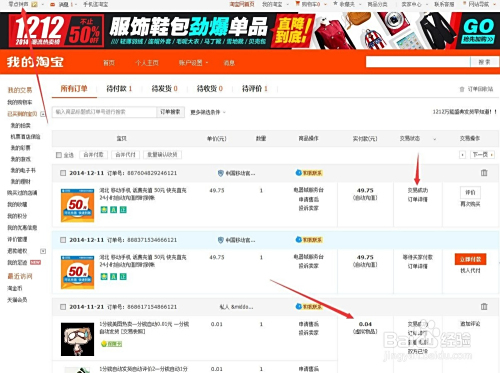
Task: Click the 和我联系 chat icon on order 888371534666121
Action: (x=309, y=240)
